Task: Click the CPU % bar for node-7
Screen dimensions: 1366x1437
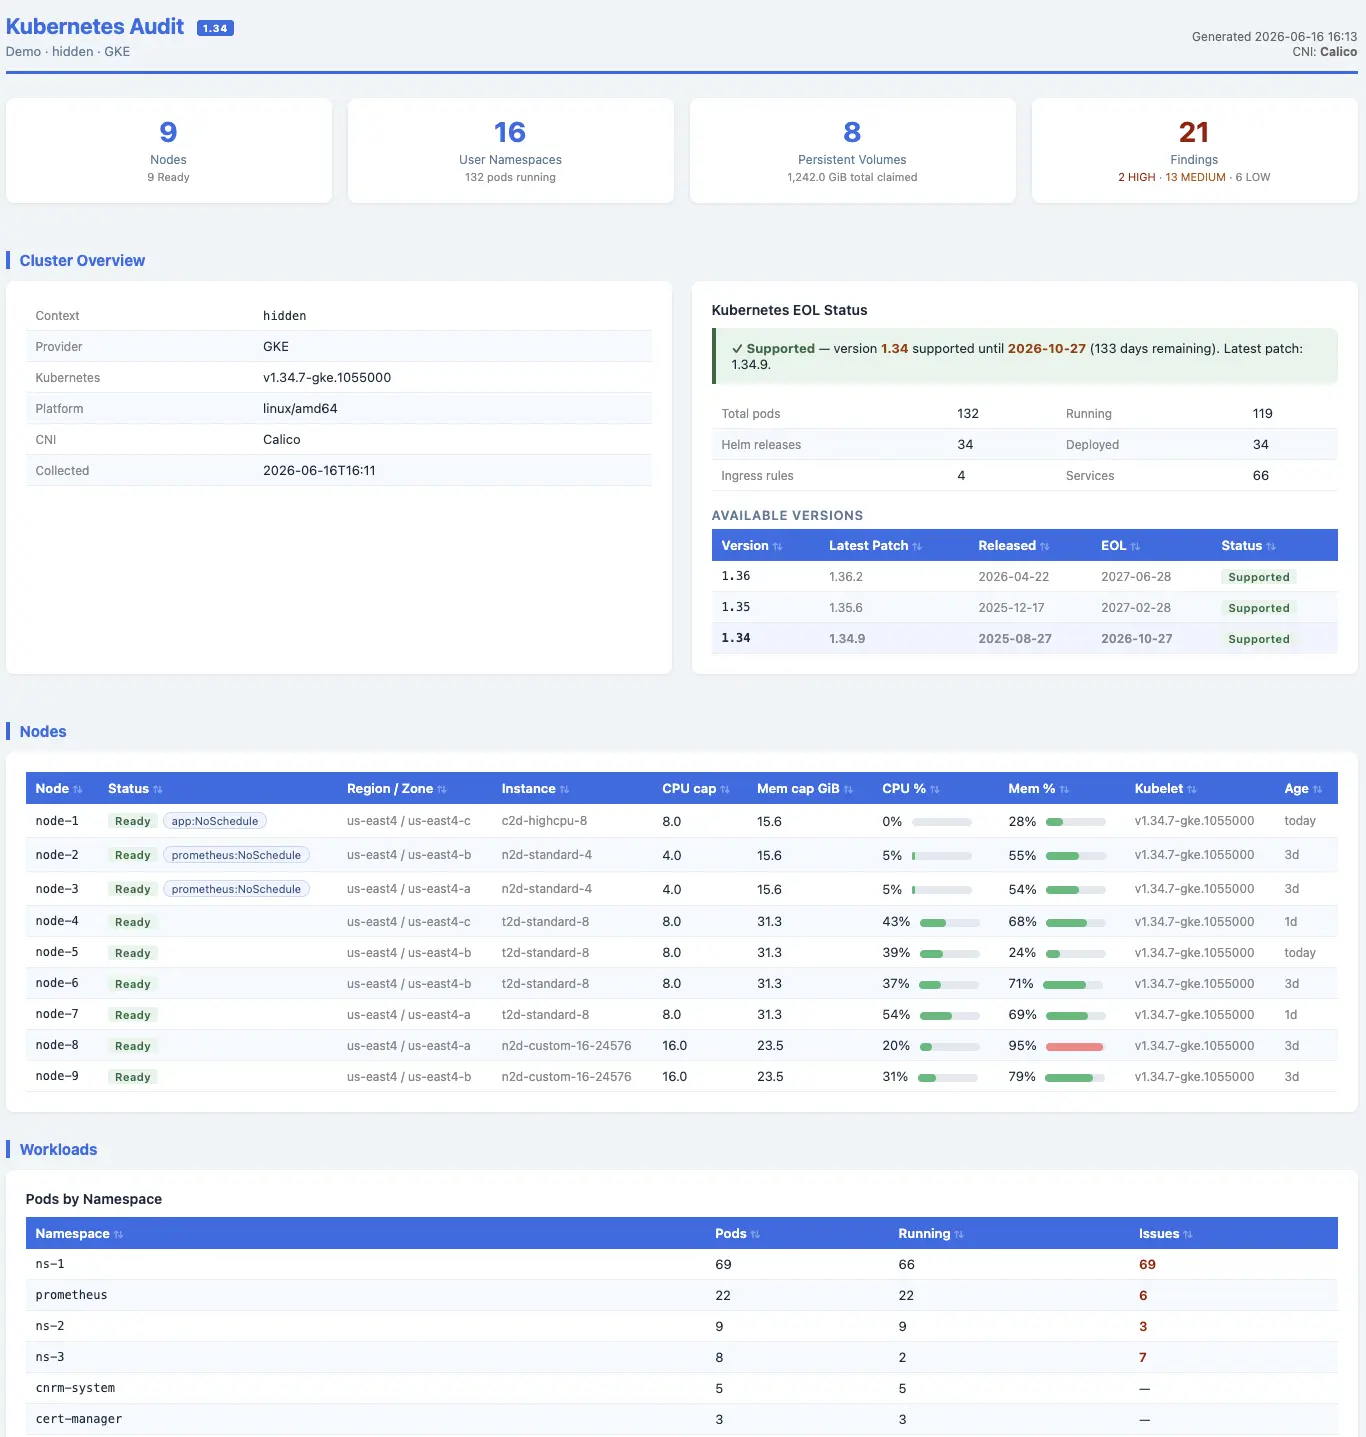Action: tap(949, 1015)
